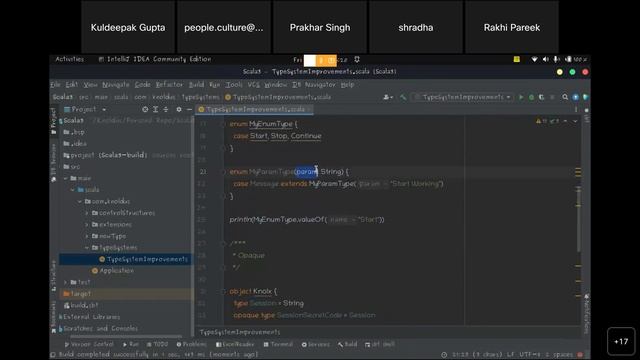Select Prakhar Singh participant tile

[x=320, y=27]
